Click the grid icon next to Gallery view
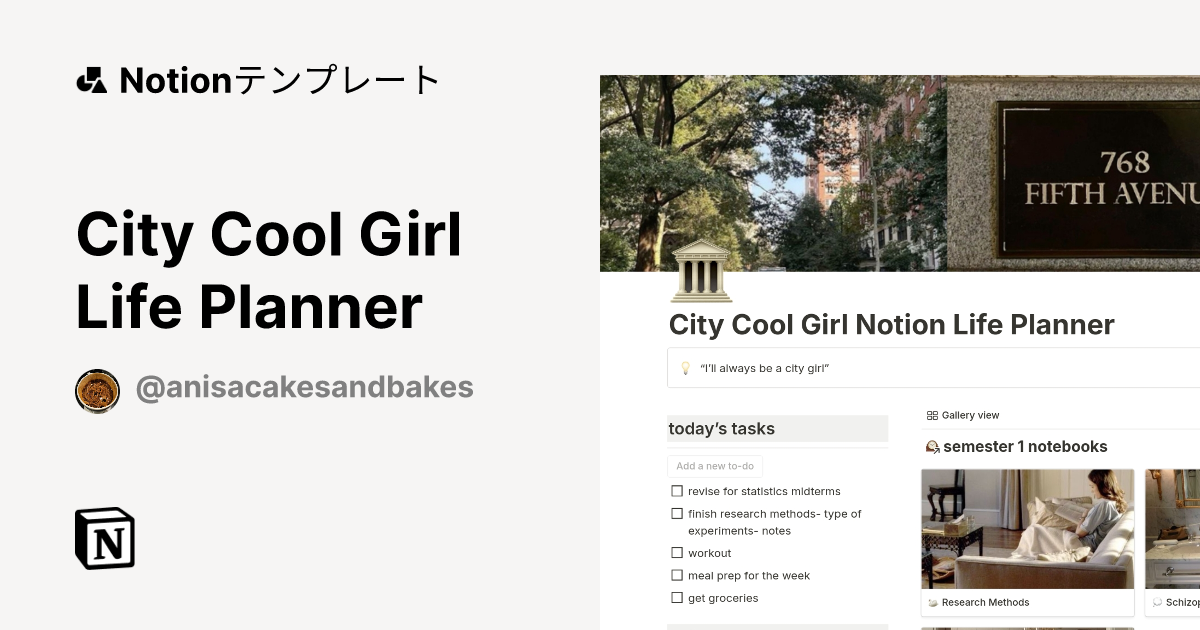Viewport: 1200px width, 630px height. click(931, 414)
